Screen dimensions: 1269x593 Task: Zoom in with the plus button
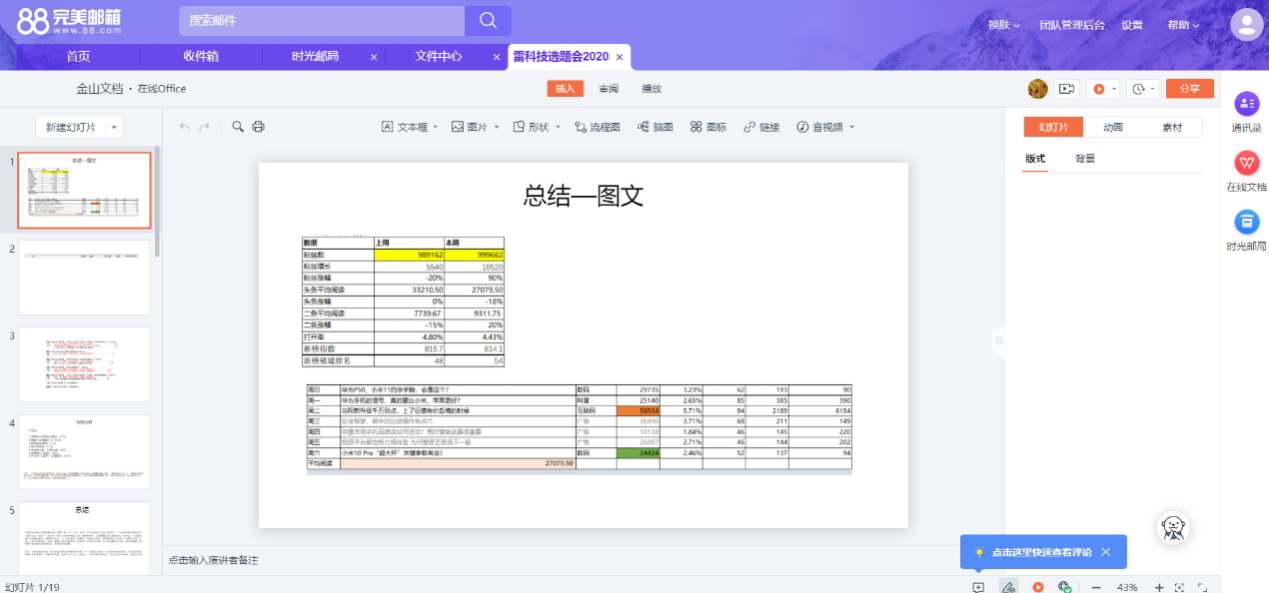point(1159,587)
